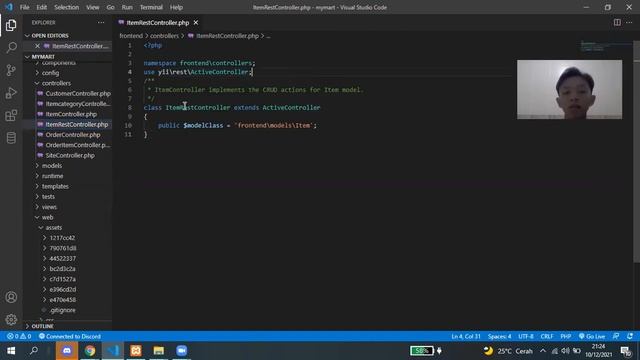Open Discord from the taskbar
The height and width of the screenshot is (360, 640).
[67, 351]
